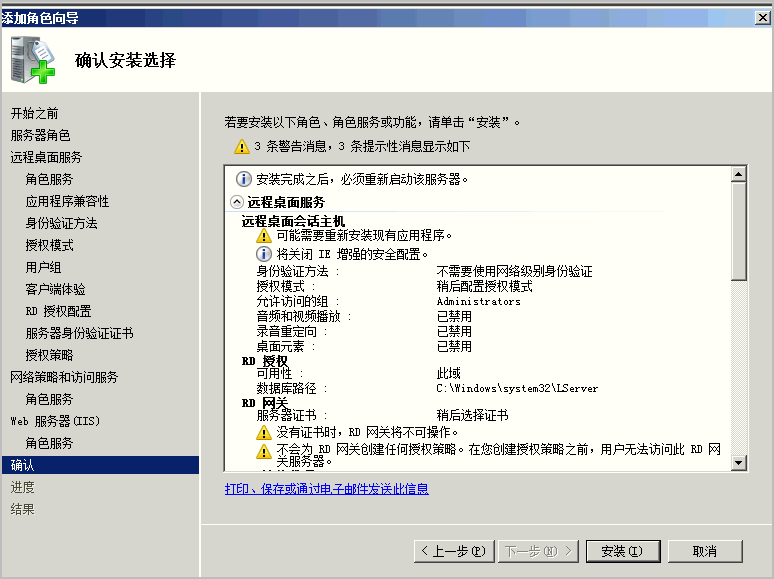Open 打印、保存或通过电子邮件发送此信息 link
Screen dimensions: 774x579
(327, 489)
